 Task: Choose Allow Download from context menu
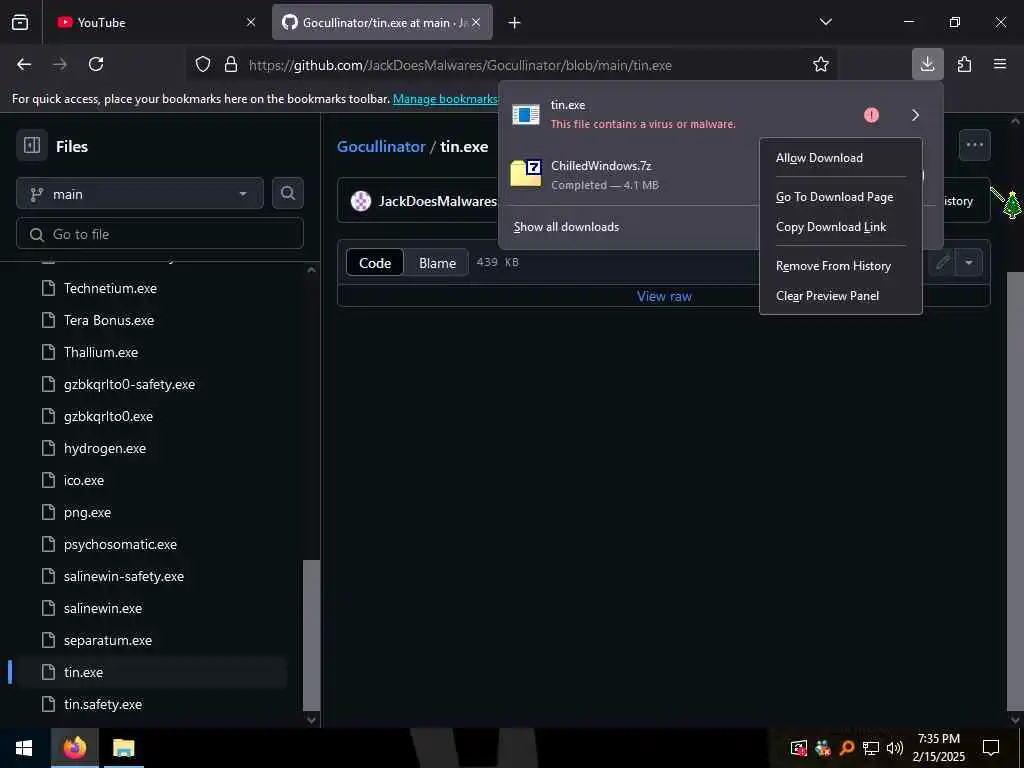pyautogui.click(x=819, y=157)
